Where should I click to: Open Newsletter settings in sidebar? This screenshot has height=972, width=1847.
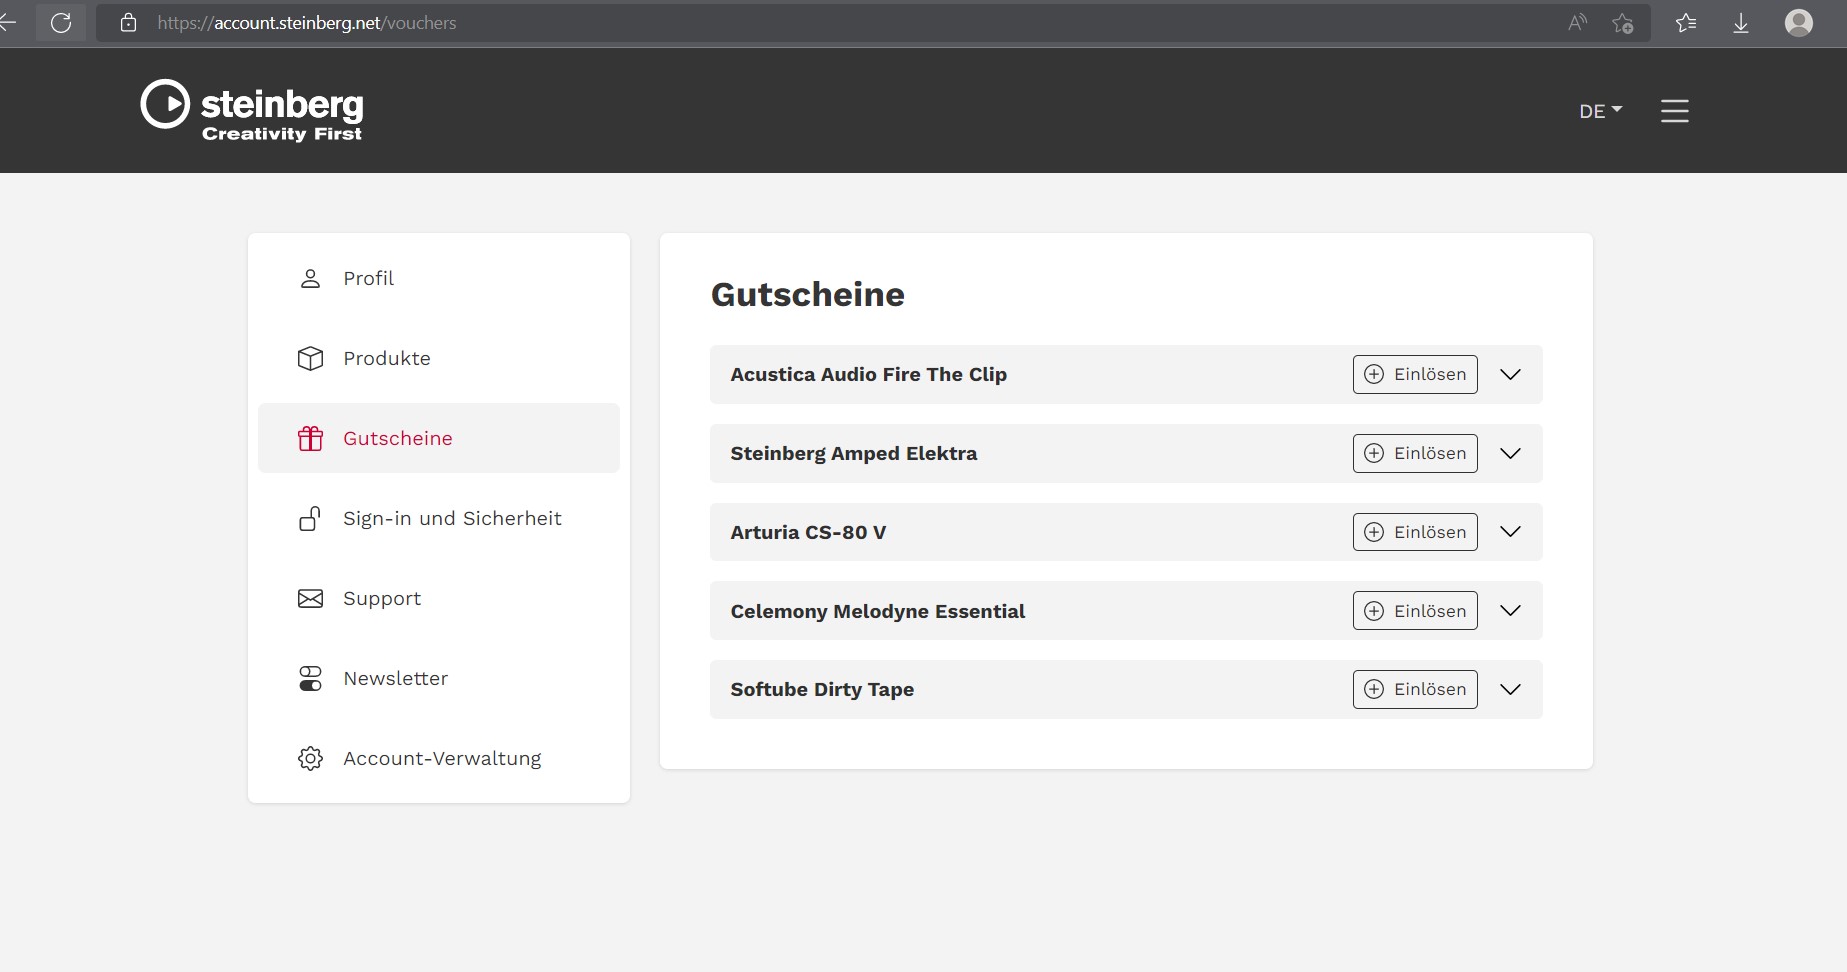click(x=395, y=678)
